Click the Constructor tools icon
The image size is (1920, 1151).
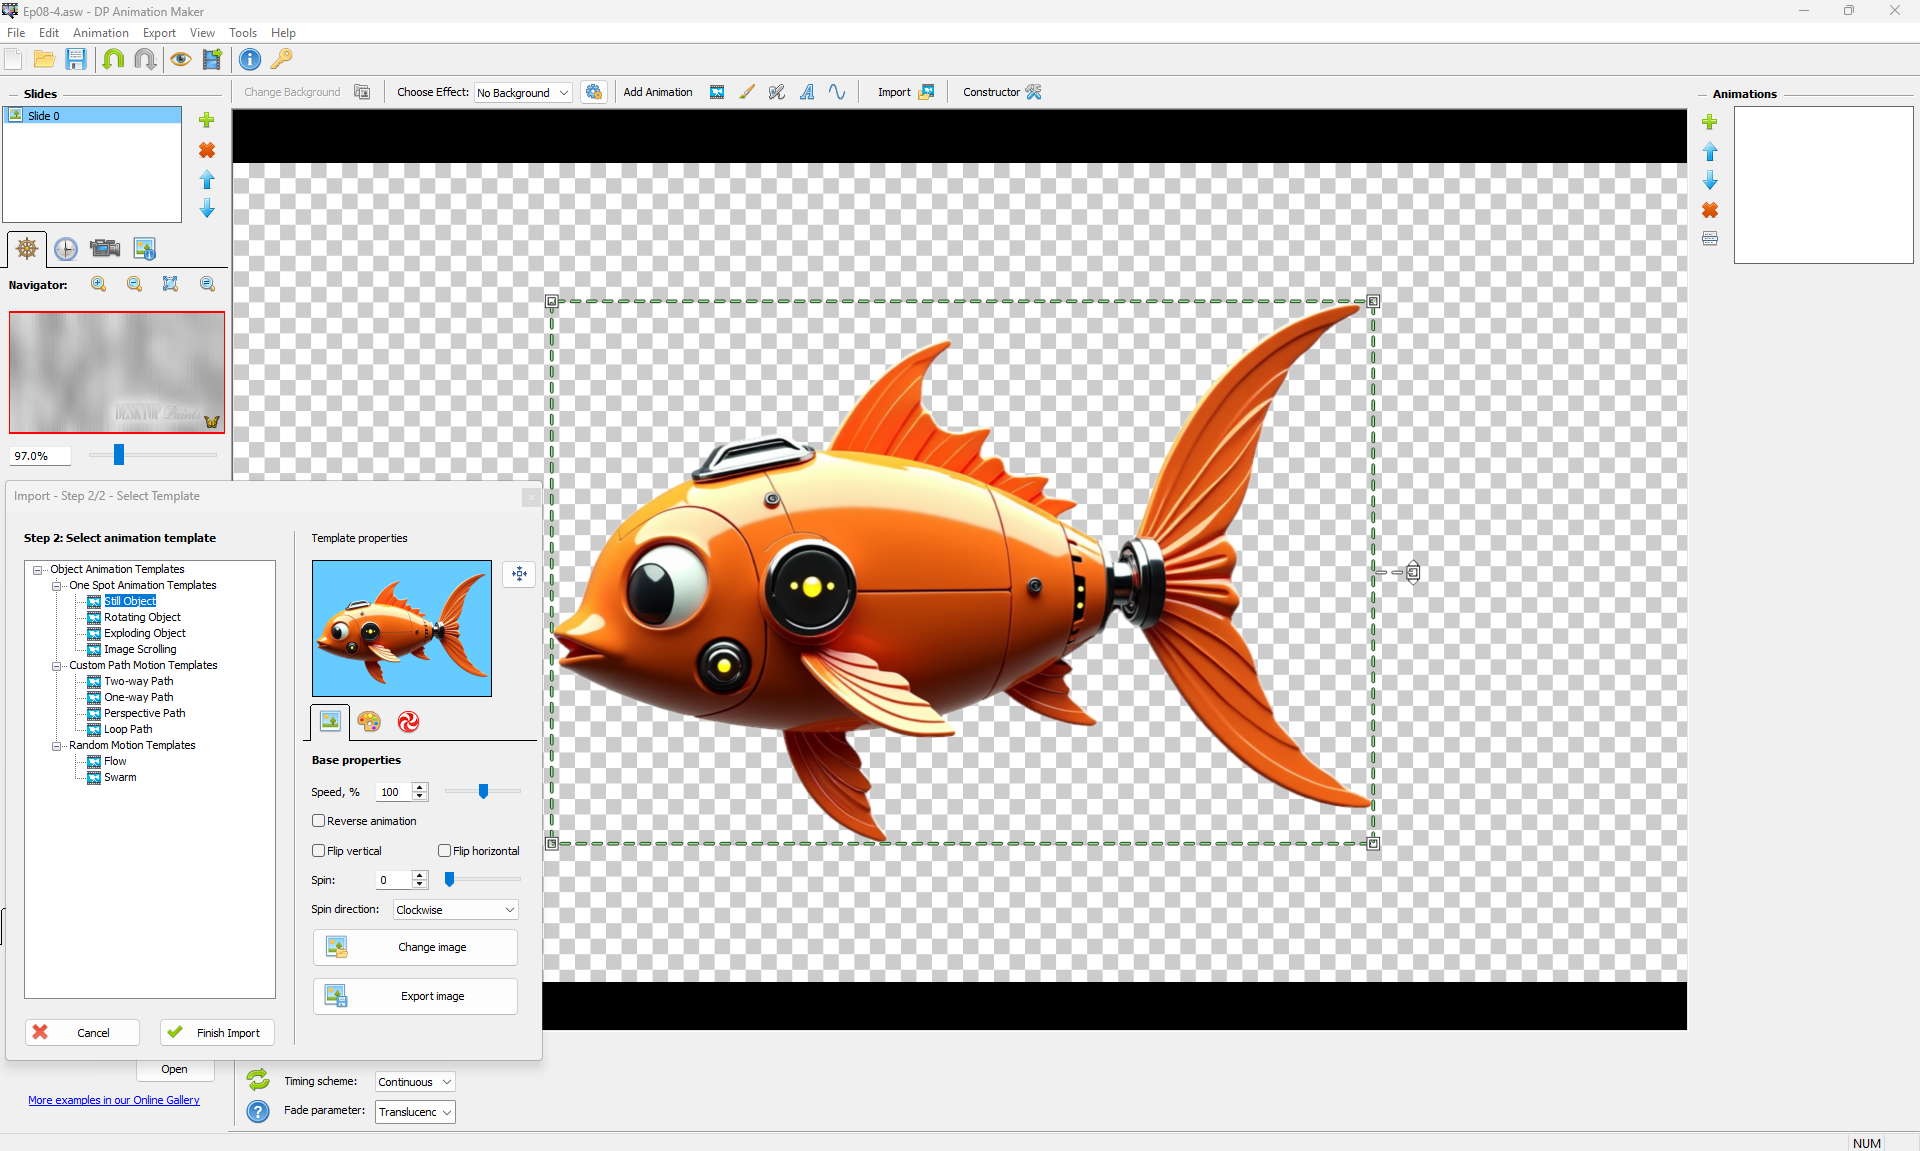(x=1034, y=92)
